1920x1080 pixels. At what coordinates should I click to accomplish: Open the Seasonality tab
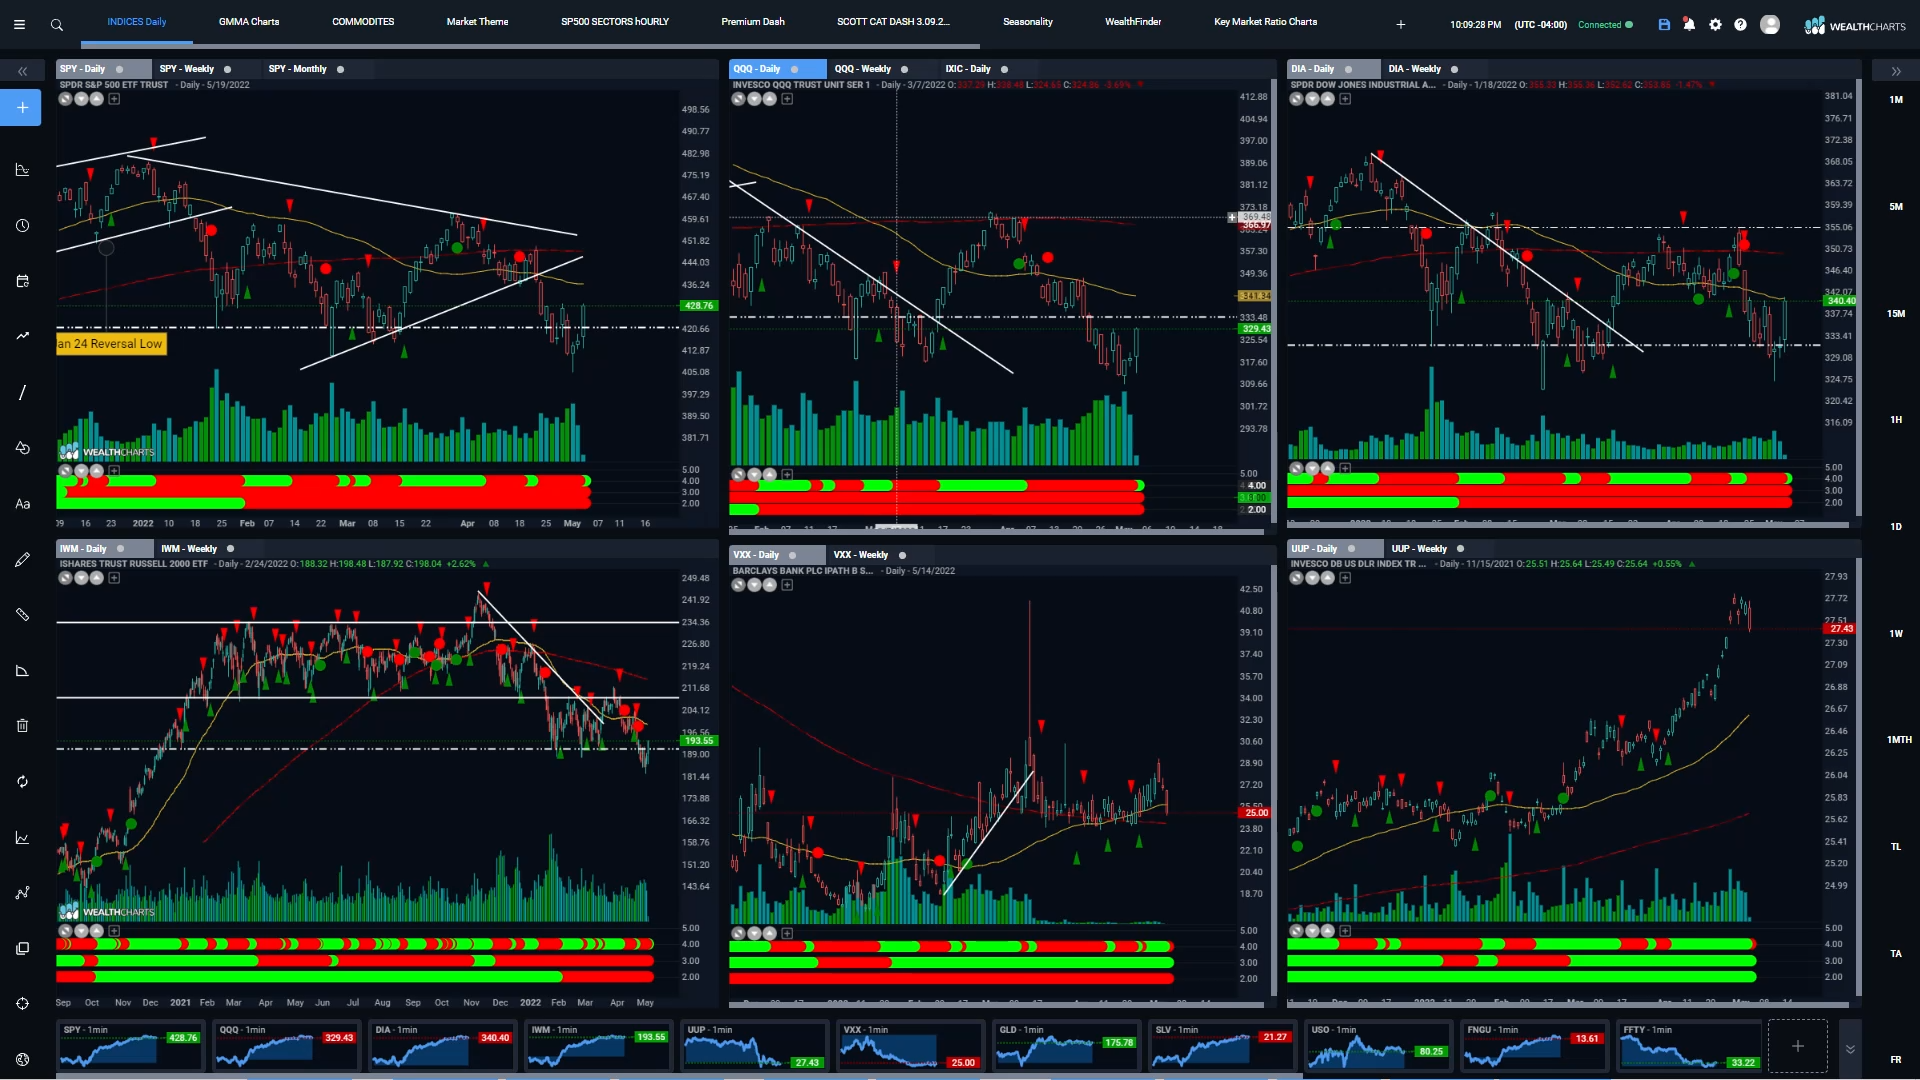click(x=1028, y=22)
